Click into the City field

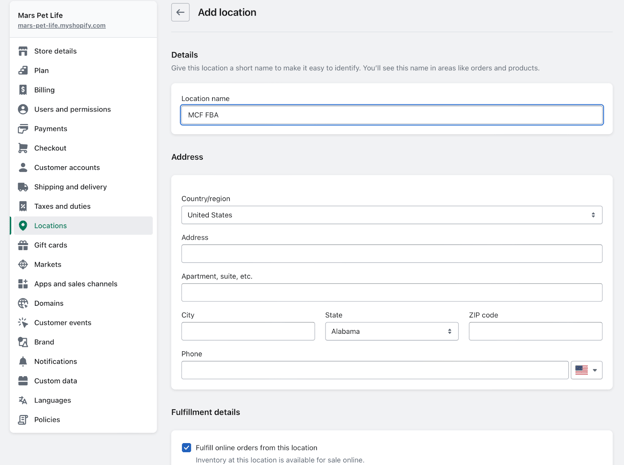(x=248, y=331)
